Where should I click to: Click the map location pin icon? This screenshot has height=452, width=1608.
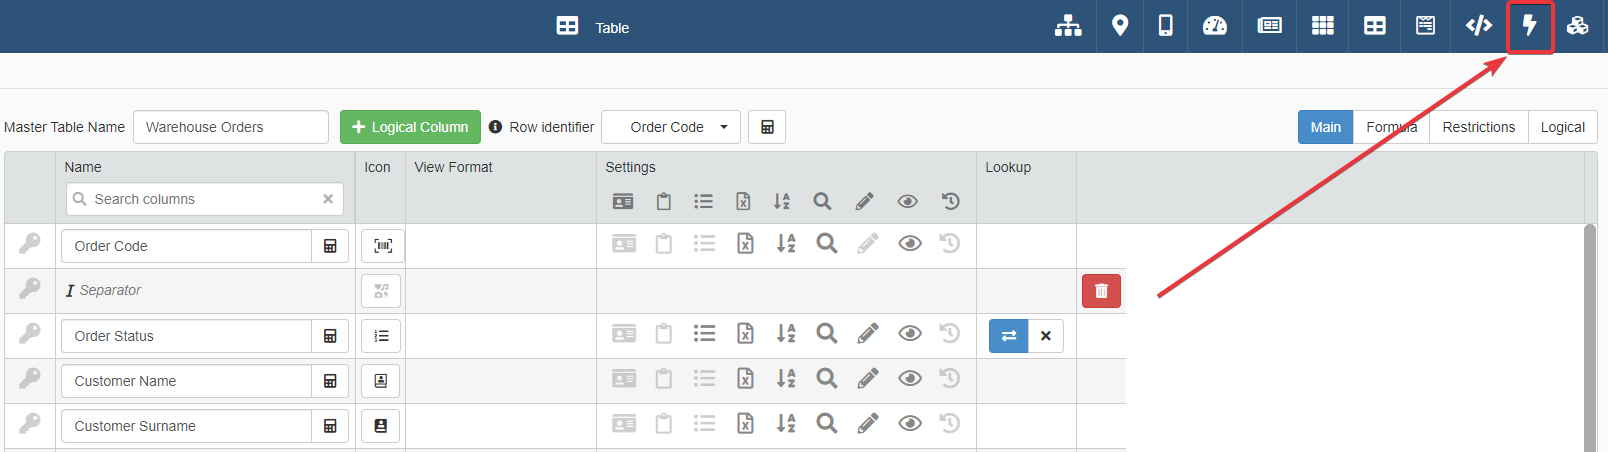click(x=1120, y=26)
